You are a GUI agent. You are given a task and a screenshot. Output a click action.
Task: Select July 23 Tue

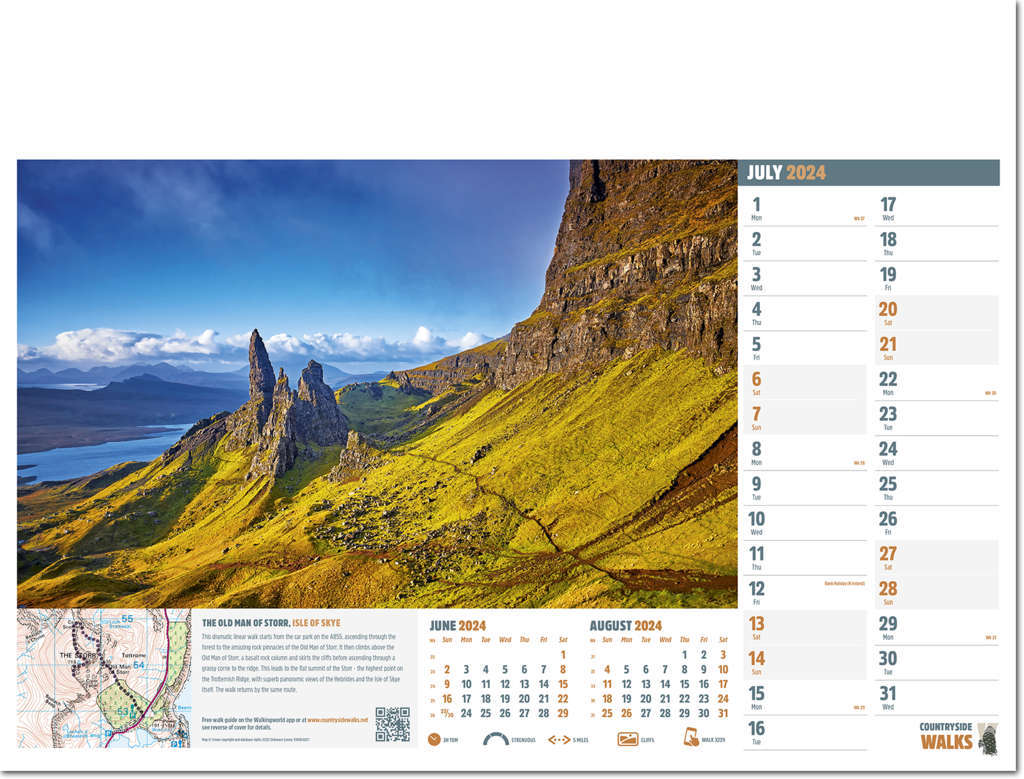pyautogui.click(x=936, y=419)
